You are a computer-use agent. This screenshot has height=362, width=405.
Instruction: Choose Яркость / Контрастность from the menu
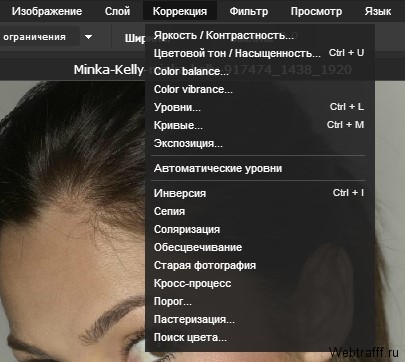pyautogui.click(x=260, y=35)
